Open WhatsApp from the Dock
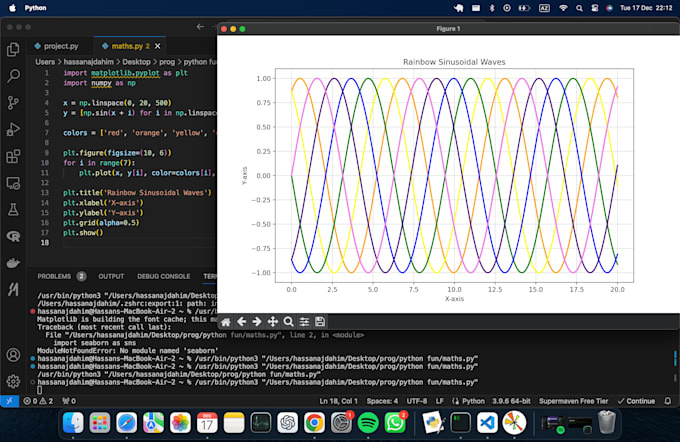 click(395, 422)
